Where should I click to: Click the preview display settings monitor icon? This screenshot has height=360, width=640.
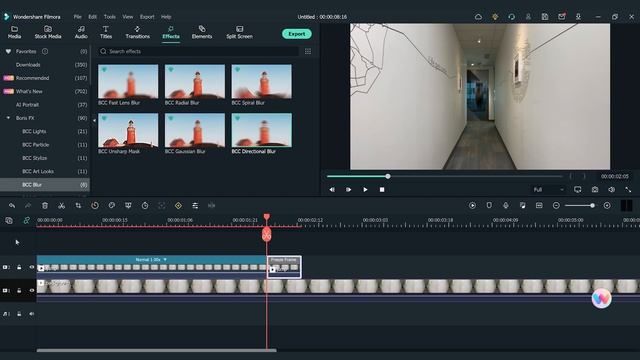578,190
